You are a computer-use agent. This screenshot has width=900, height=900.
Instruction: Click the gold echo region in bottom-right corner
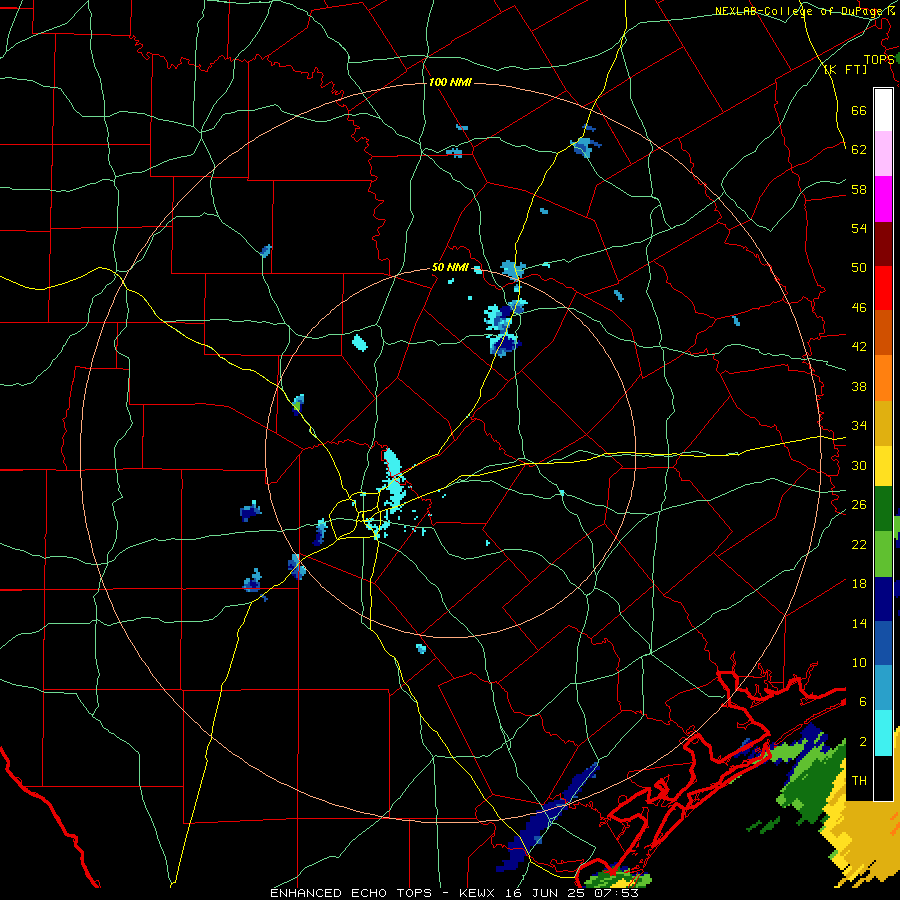[x=867, y=832]
